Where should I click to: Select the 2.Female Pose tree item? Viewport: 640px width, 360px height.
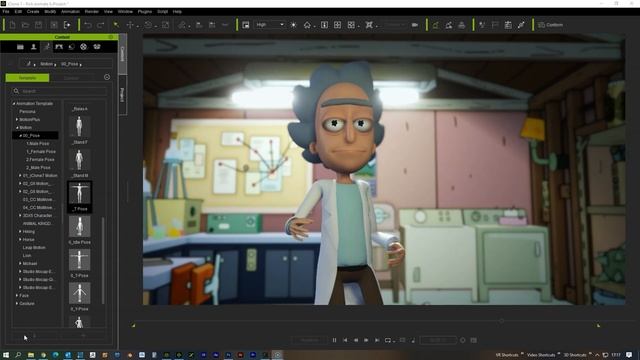tap(40, 160)
